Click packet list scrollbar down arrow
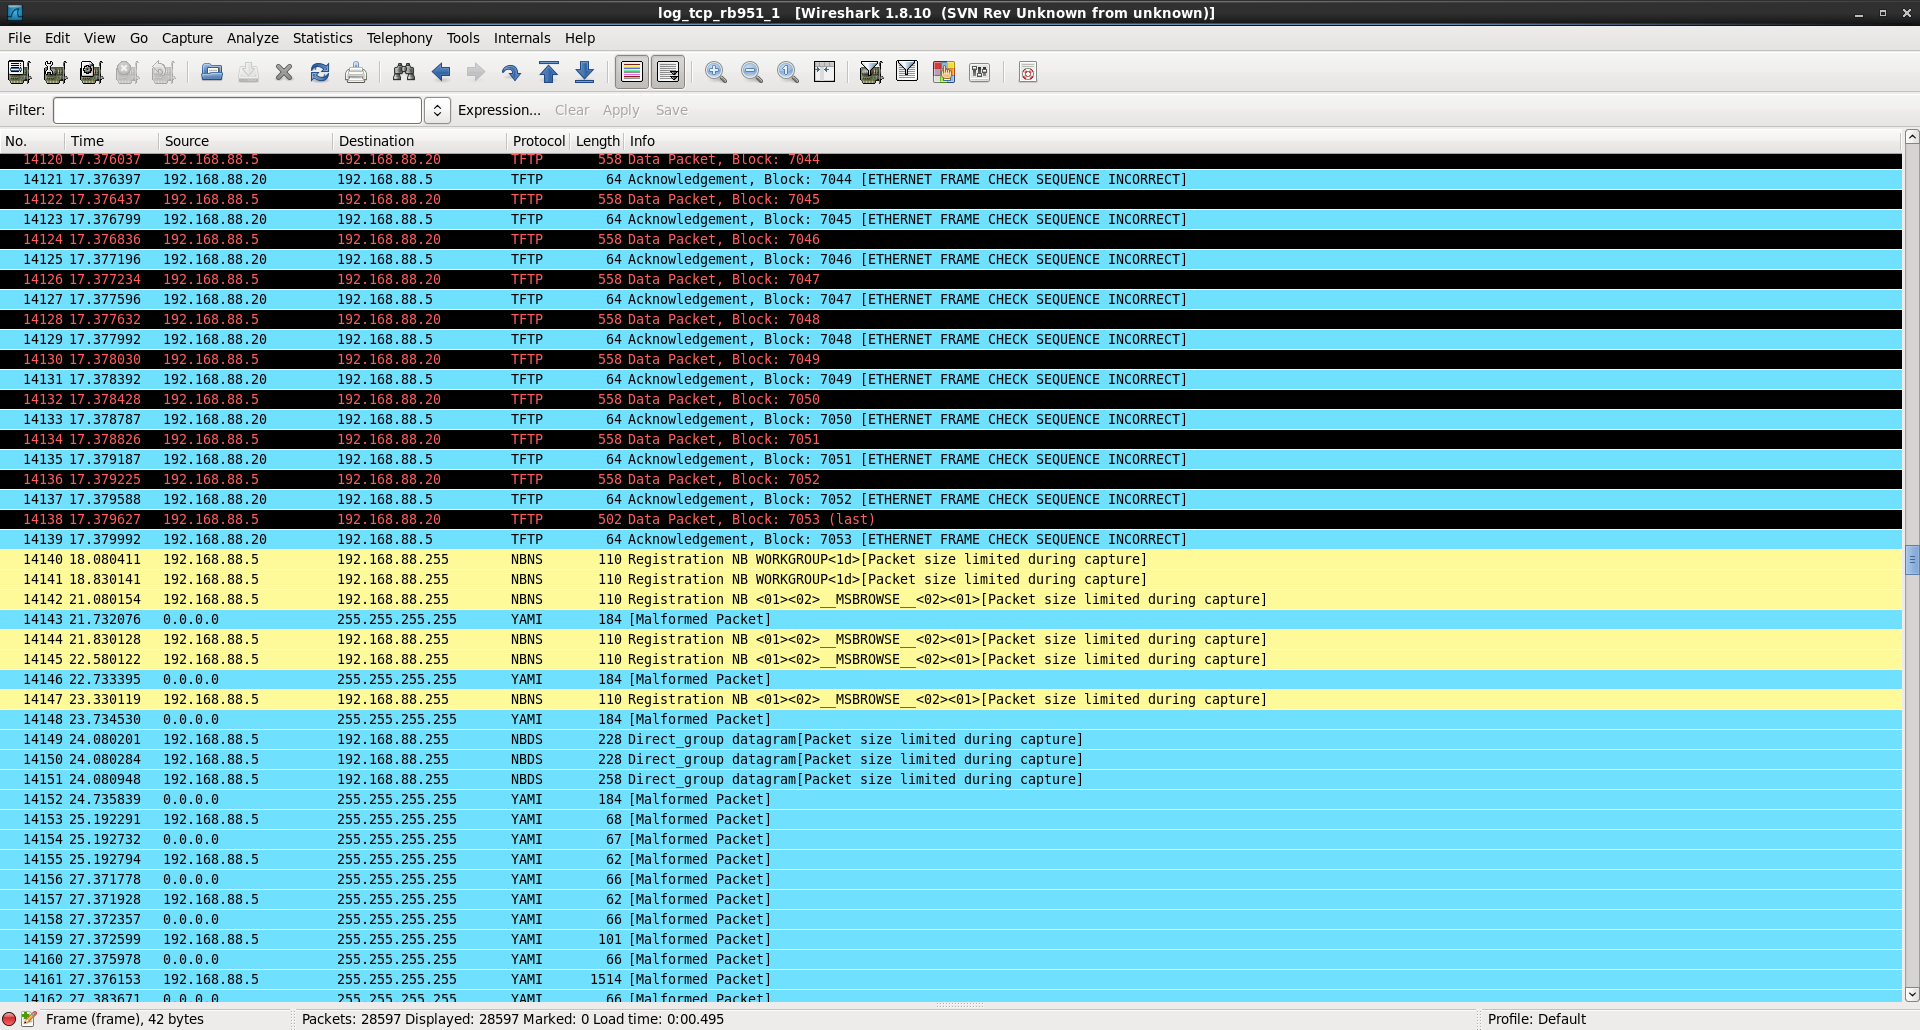The image size is (1920, 1030). click(x=1912, y=994)
